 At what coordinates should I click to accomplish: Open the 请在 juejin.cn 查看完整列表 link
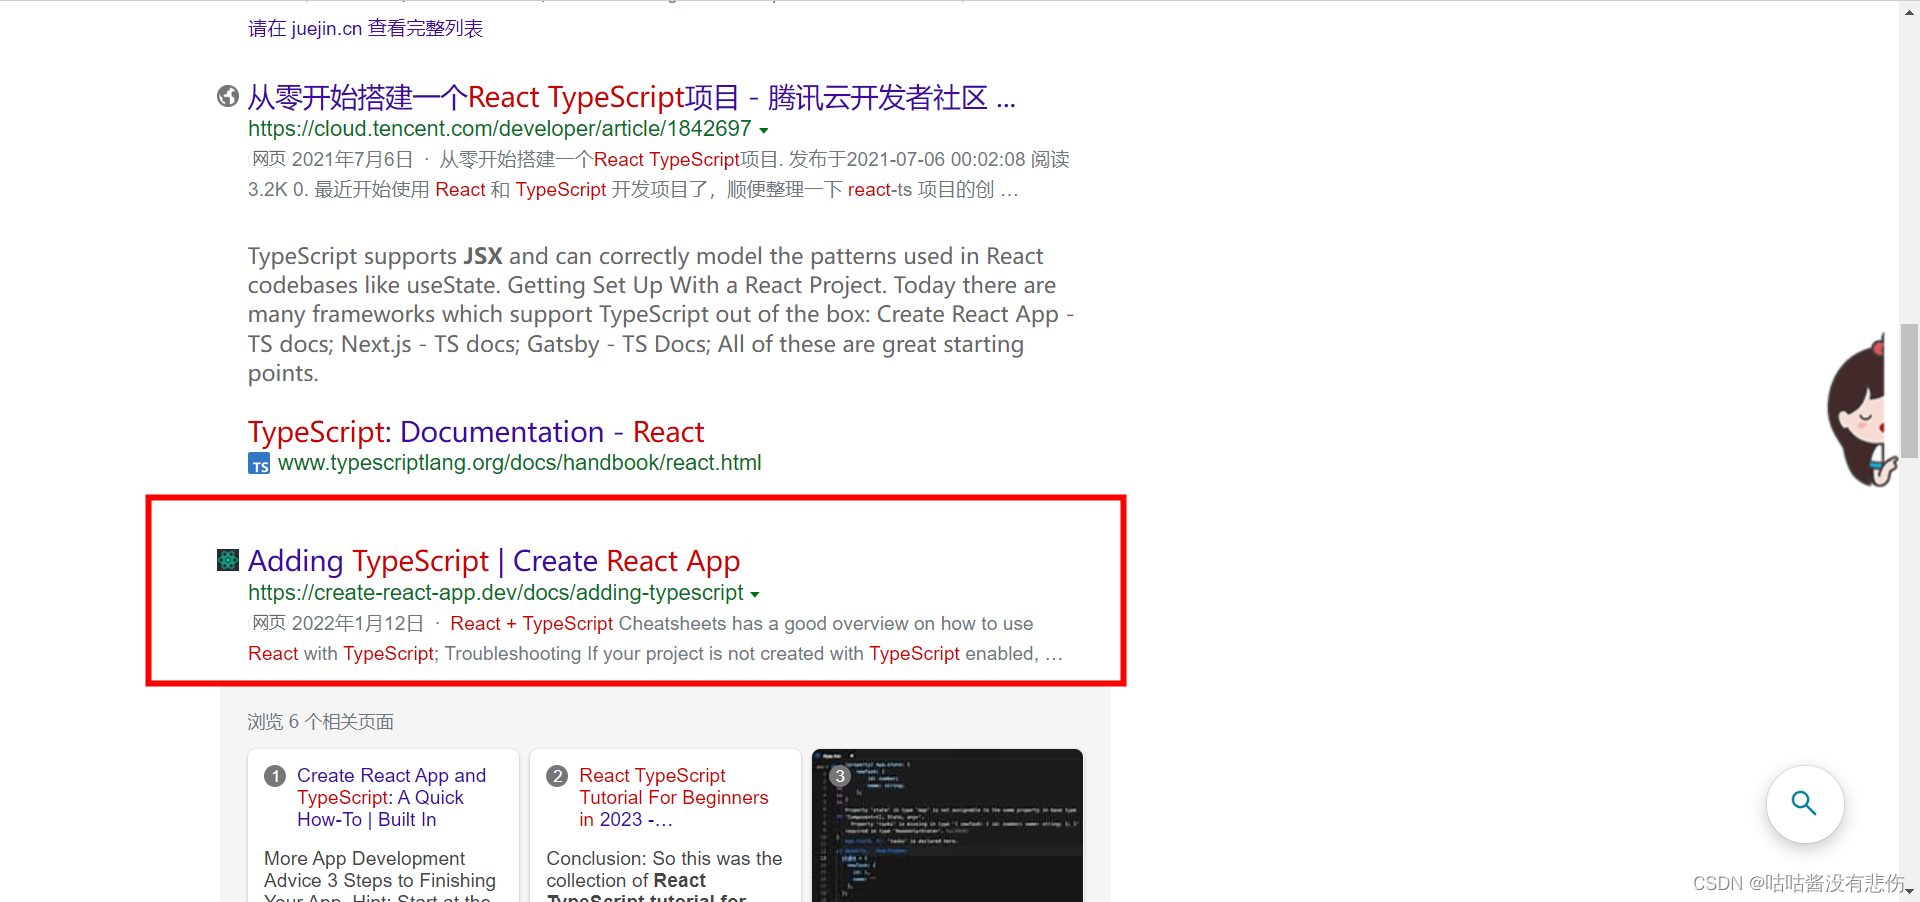tap(366, 29)
